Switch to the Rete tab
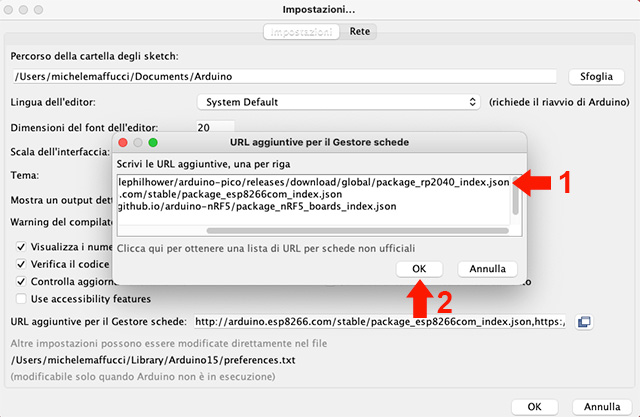640x417 pixels. tap(359, 32)
